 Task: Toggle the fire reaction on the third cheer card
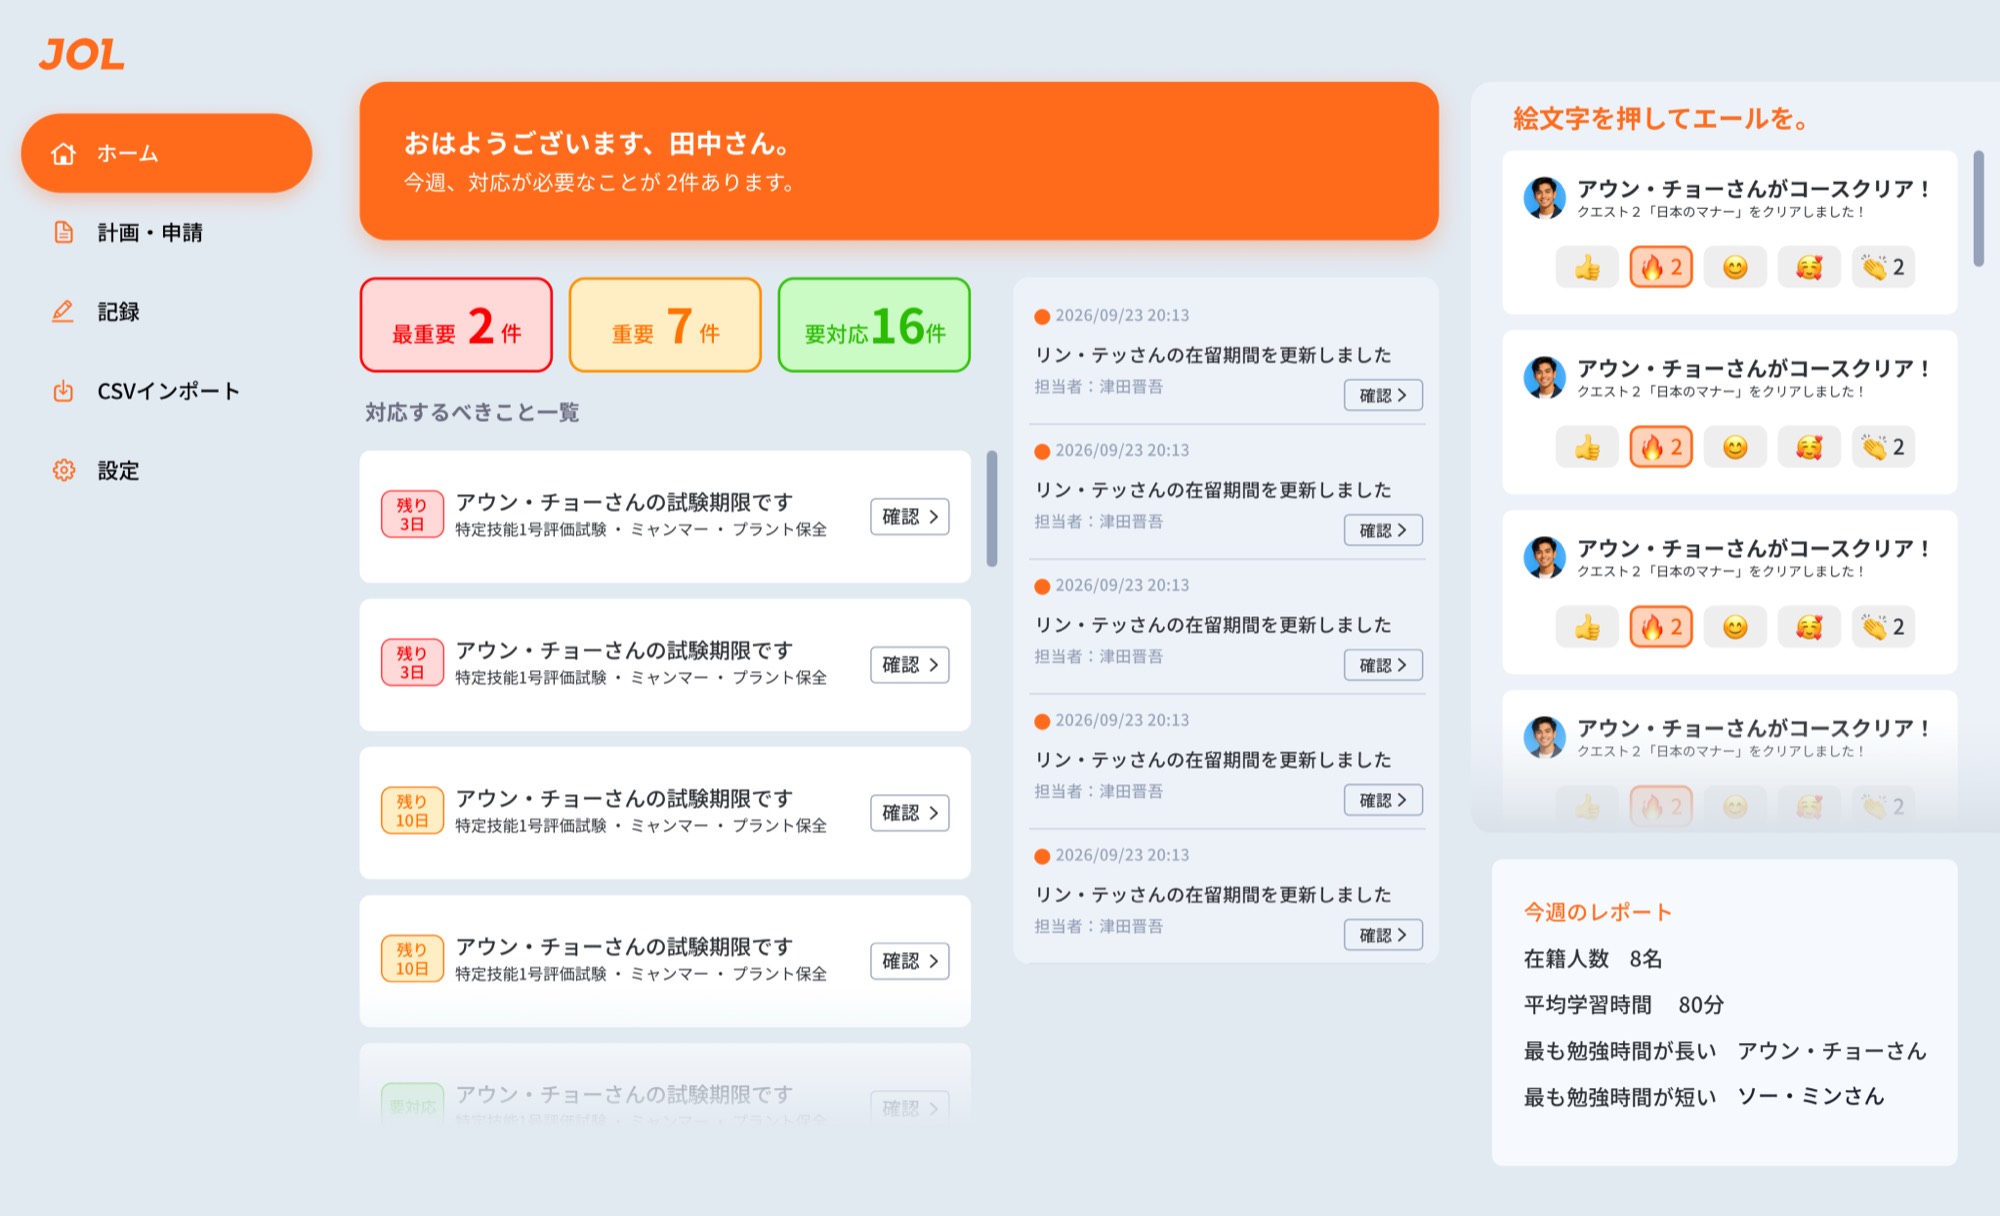click(x=1661, y=627)
